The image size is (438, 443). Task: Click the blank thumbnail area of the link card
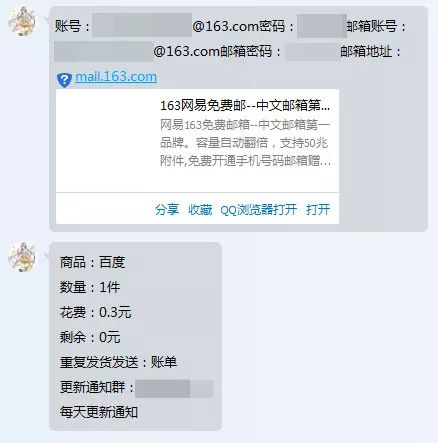(x=107, y=140)
